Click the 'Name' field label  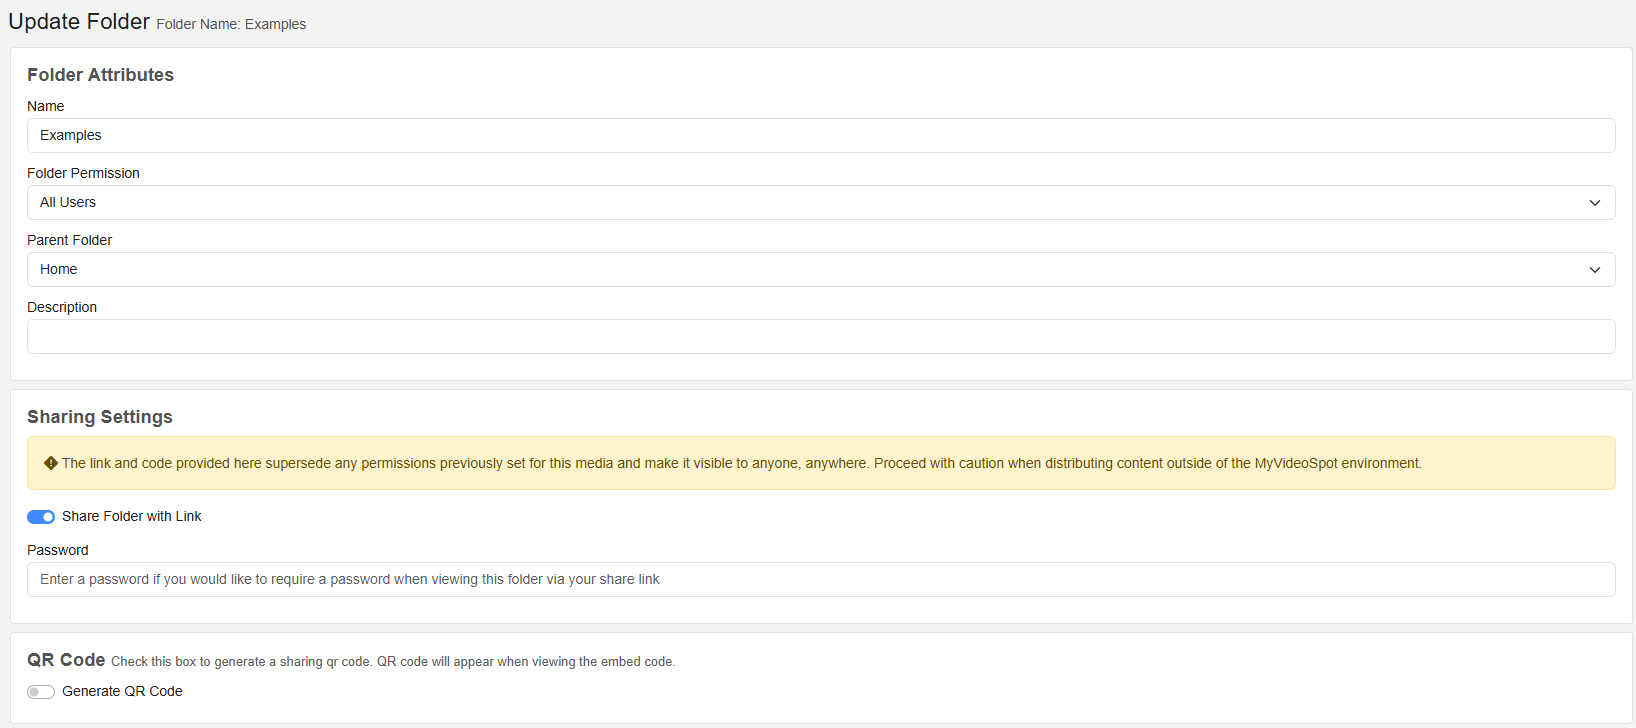45,106
